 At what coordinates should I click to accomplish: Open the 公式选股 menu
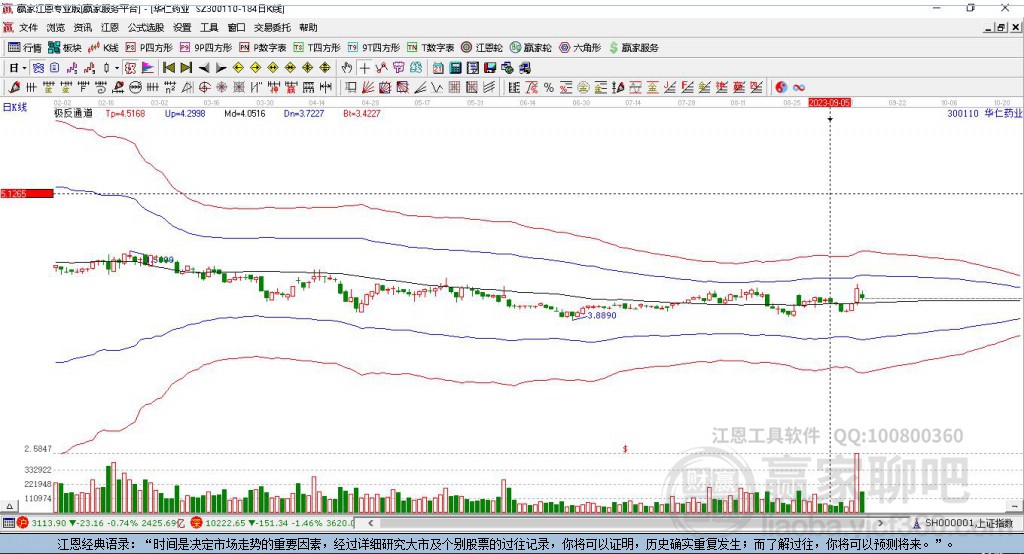(x=146, y=27)
